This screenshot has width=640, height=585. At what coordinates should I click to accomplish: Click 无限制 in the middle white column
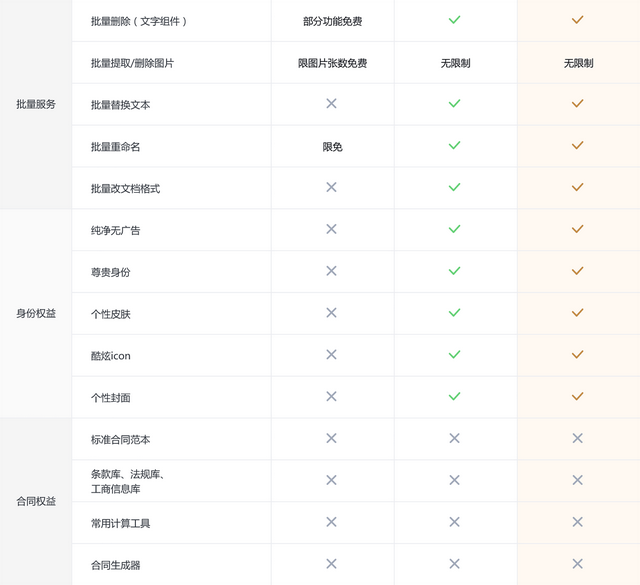(456, 63)
